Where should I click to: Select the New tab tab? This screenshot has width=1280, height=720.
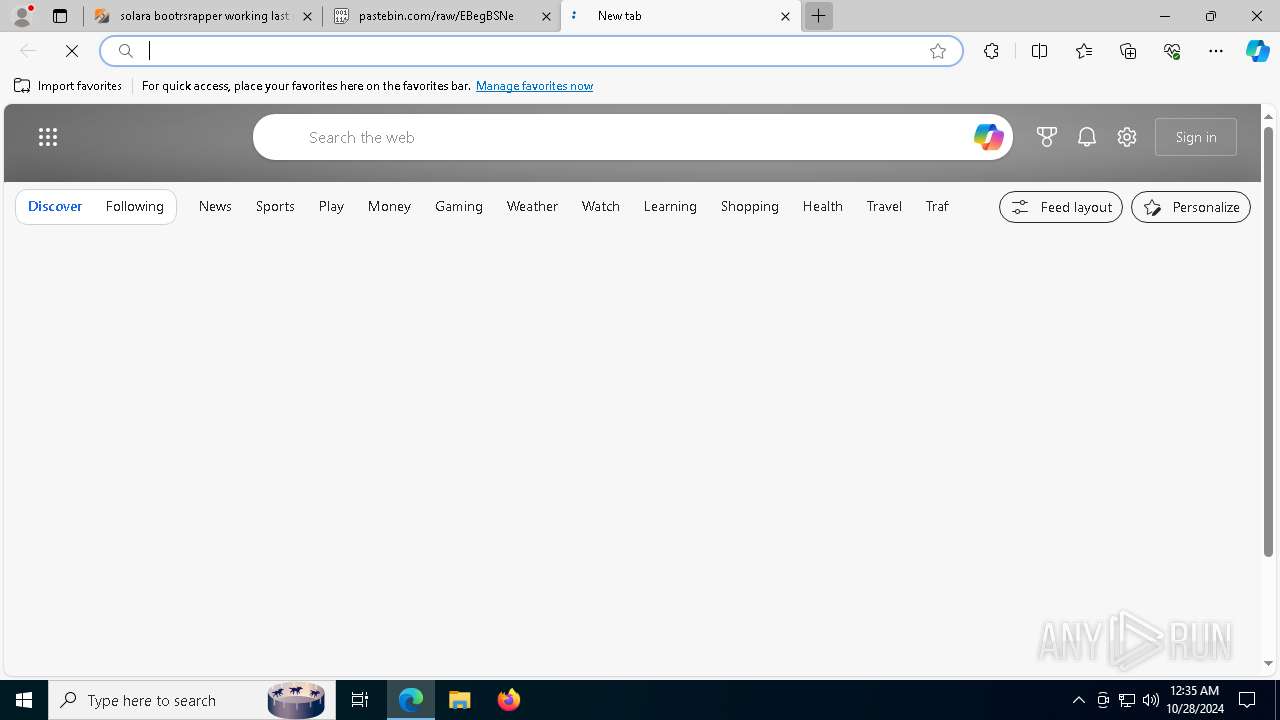680,16
